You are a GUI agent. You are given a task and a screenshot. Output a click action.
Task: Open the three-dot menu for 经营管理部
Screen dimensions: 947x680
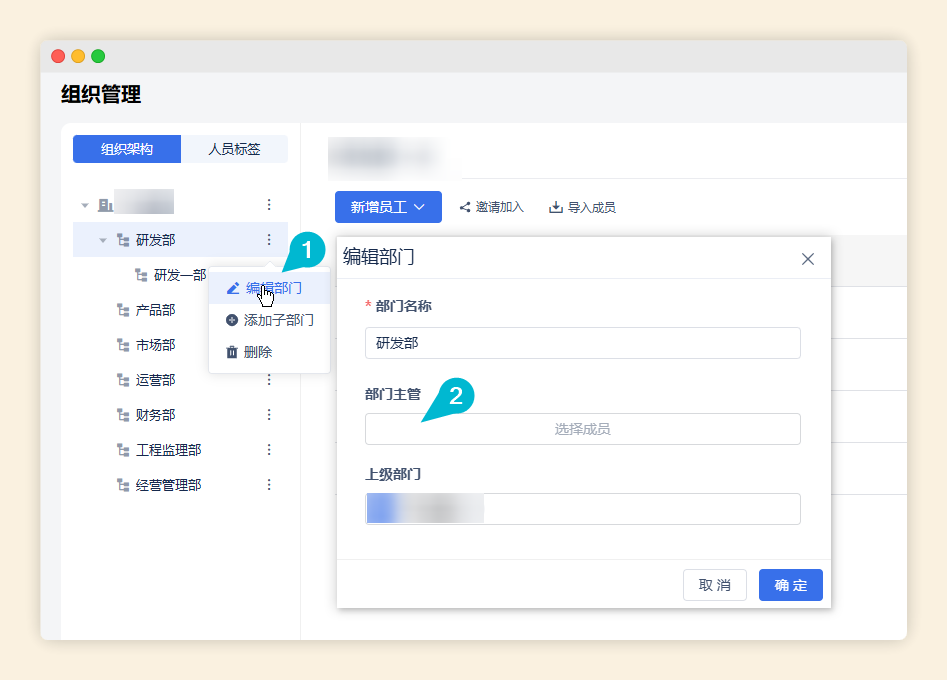pyautogui.click(x=268, y=485)
